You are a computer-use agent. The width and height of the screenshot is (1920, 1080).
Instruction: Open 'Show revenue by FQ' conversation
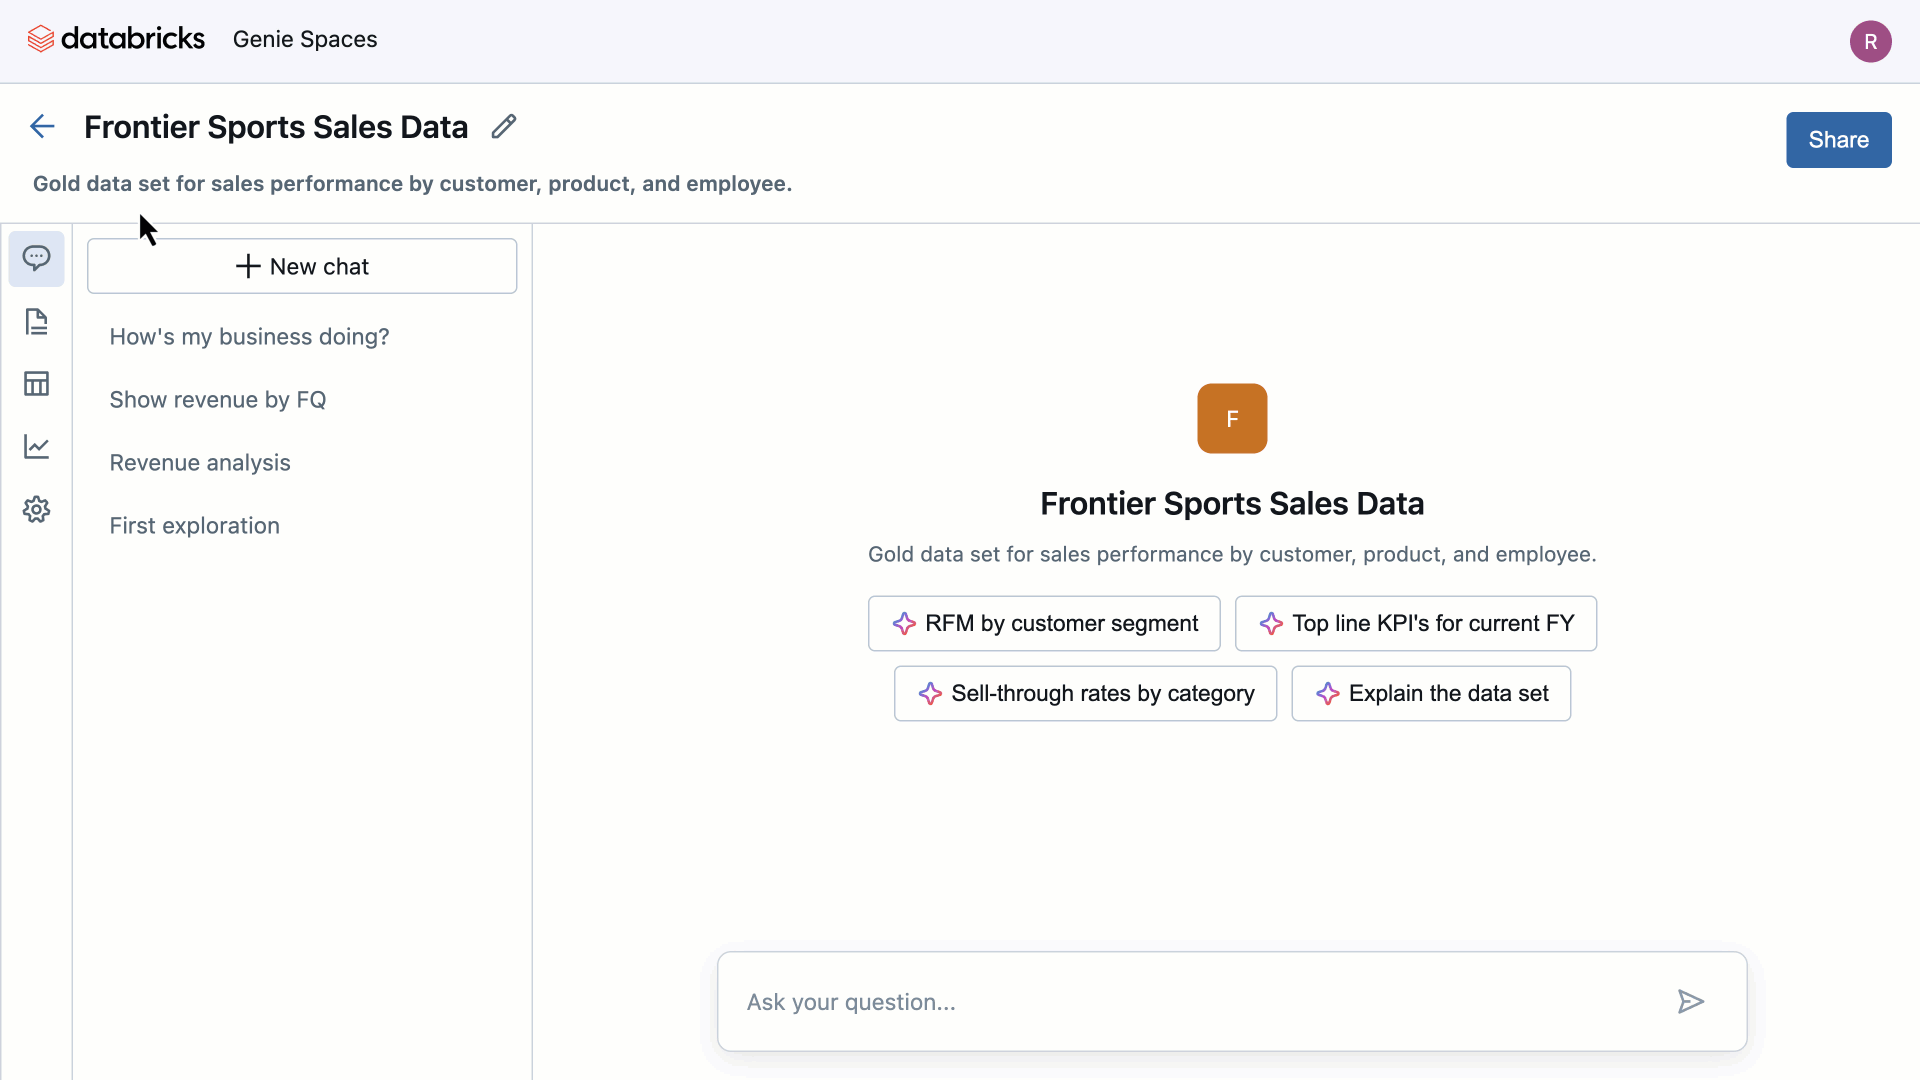218,400
